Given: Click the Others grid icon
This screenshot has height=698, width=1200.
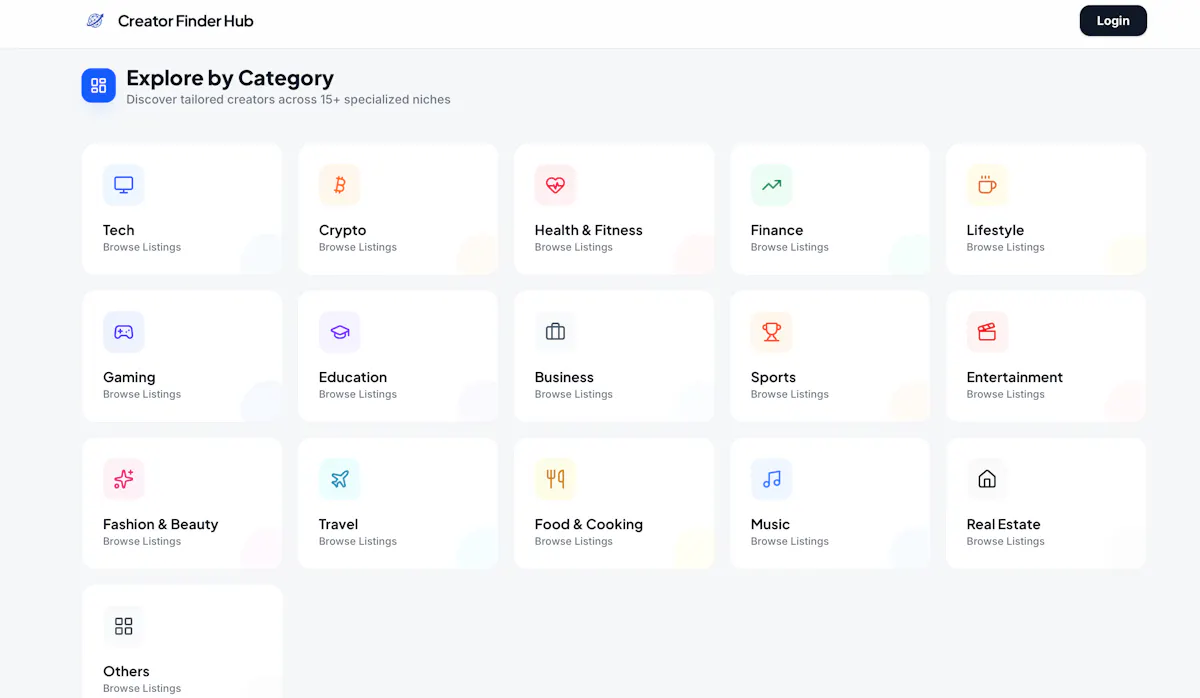Looking at the screenshot, I should point(124,626).
